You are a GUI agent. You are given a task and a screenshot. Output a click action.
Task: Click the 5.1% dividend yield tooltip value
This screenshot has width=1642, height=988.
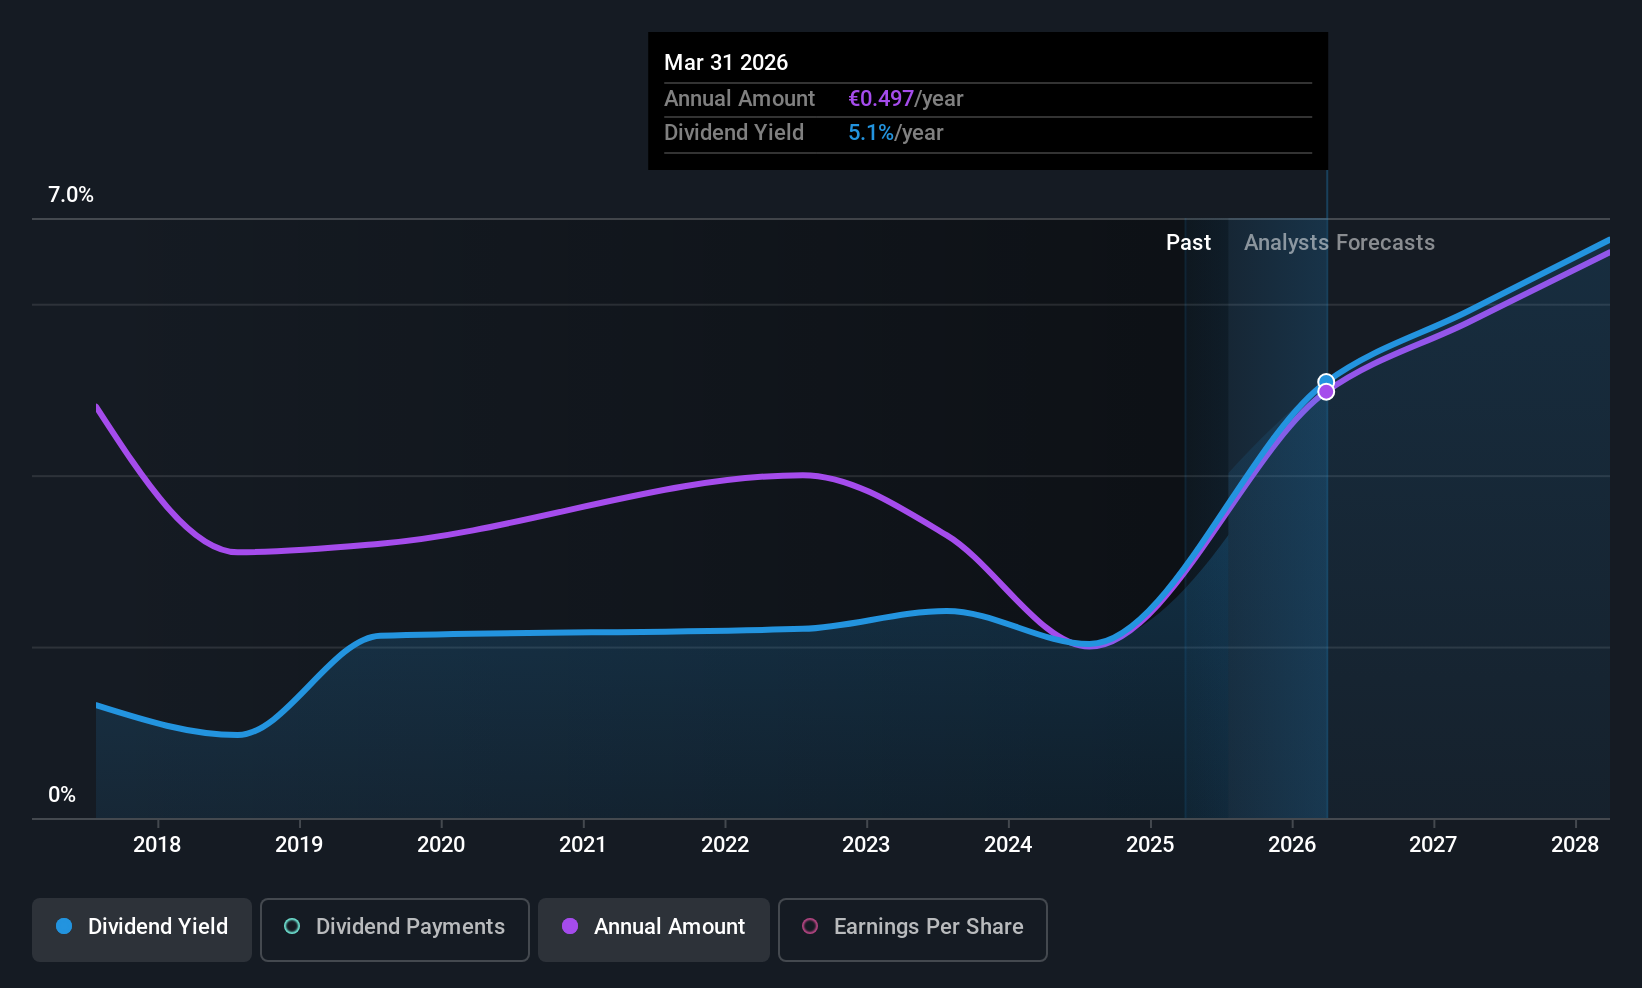pyautogui.click(x=871, y=132)
